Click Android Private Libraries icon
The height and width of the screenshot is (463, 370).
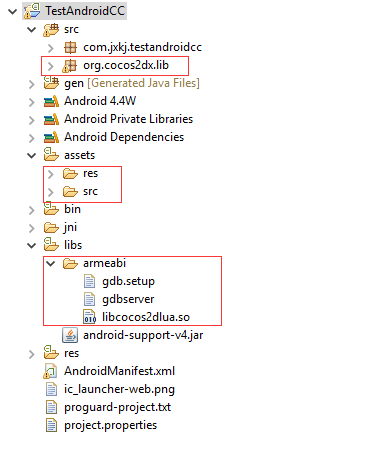pos(51,119)
